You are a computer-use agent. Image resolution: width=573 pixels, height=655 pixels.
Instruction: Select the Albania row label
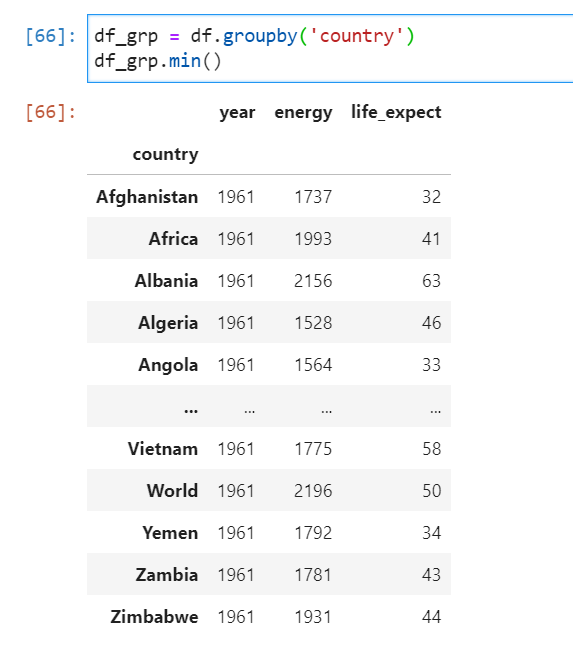pyautogui.click(x=166, y=281)
